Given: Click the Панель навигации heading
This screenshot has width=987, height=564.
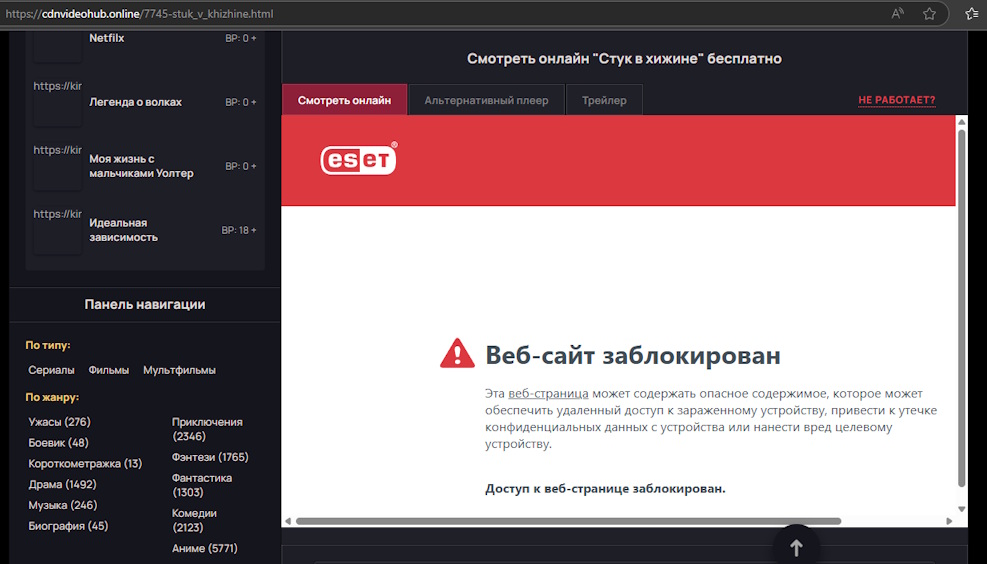Looking at the screenshot, I should (145, 305).
